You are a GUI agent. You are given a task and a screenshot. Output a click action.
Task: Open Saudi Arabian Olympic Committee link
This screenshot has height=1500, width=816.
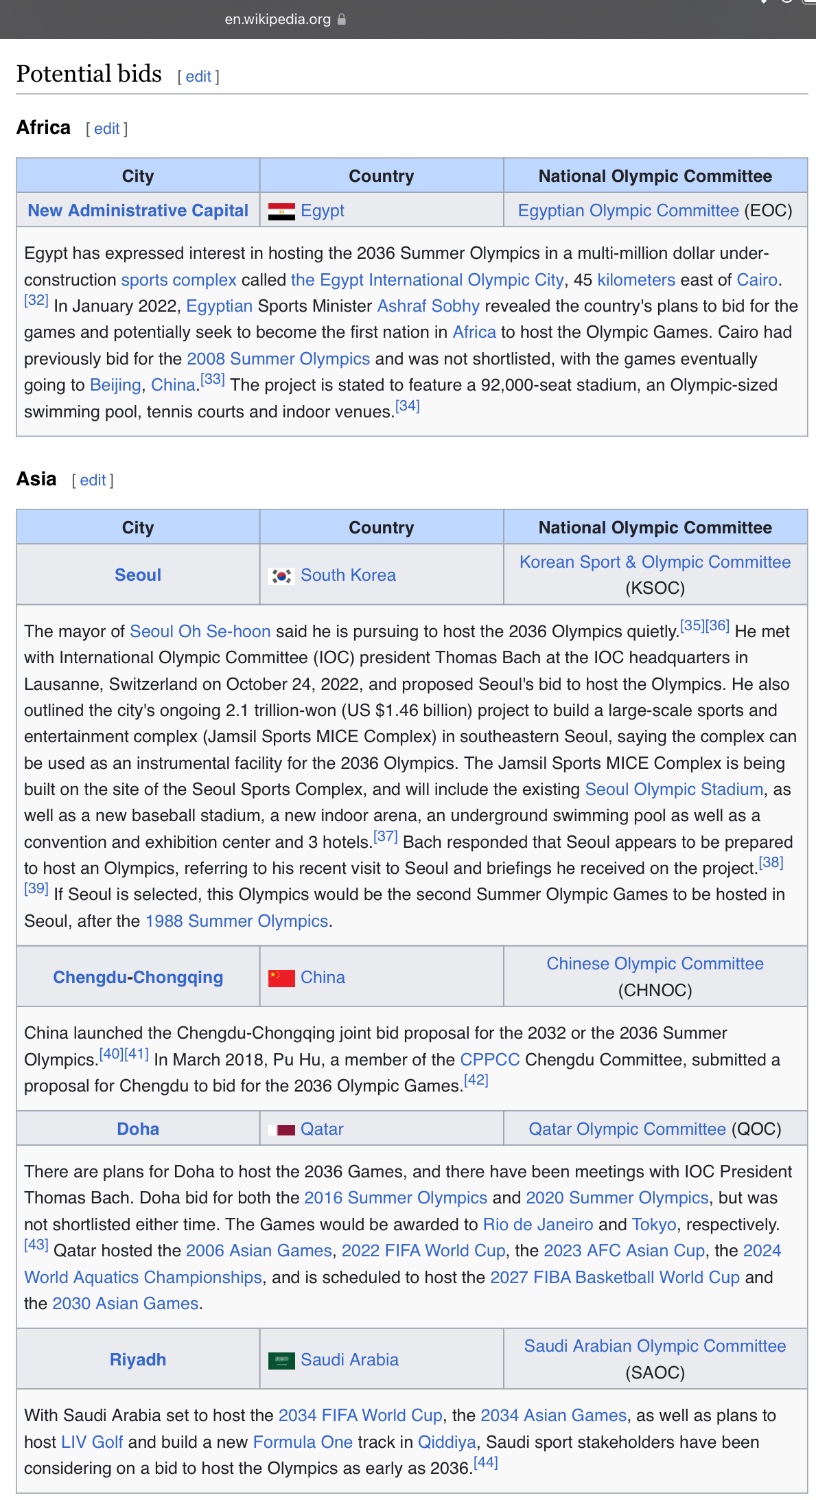coord(655,1346)
